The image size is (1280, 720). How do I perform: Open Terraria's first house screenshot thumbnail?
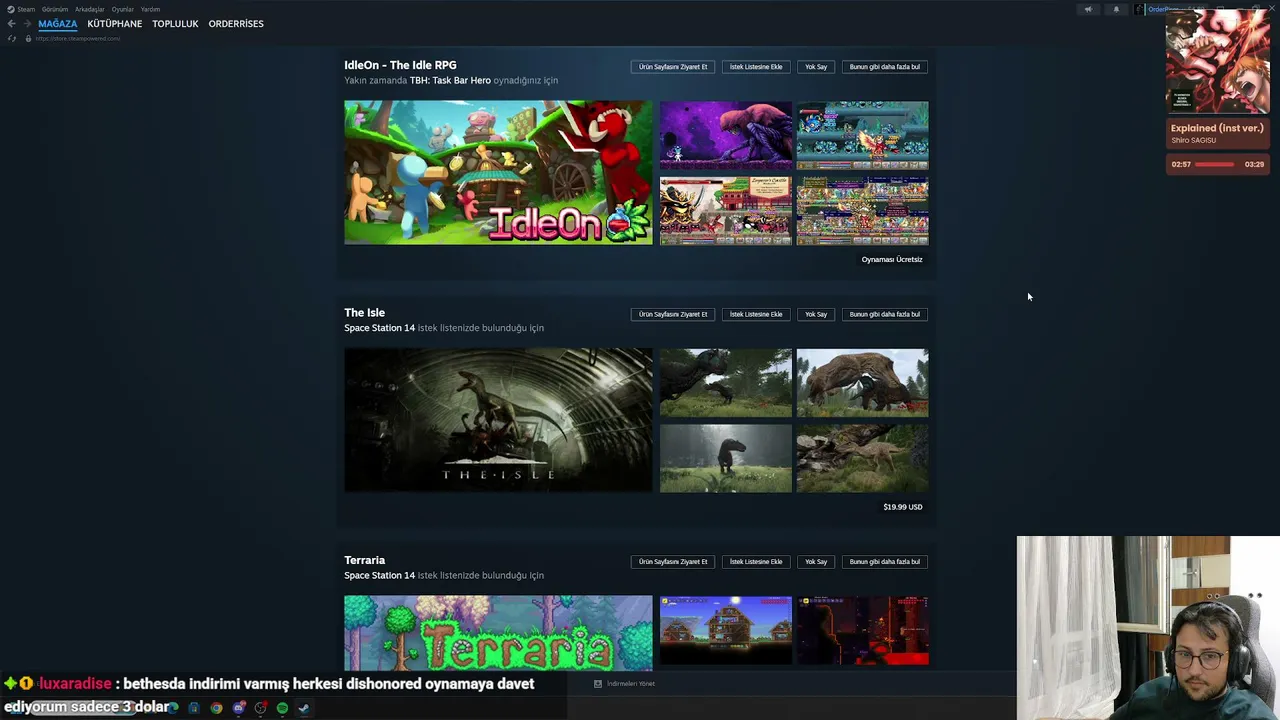pyautogui.click(x=726, y=631)
